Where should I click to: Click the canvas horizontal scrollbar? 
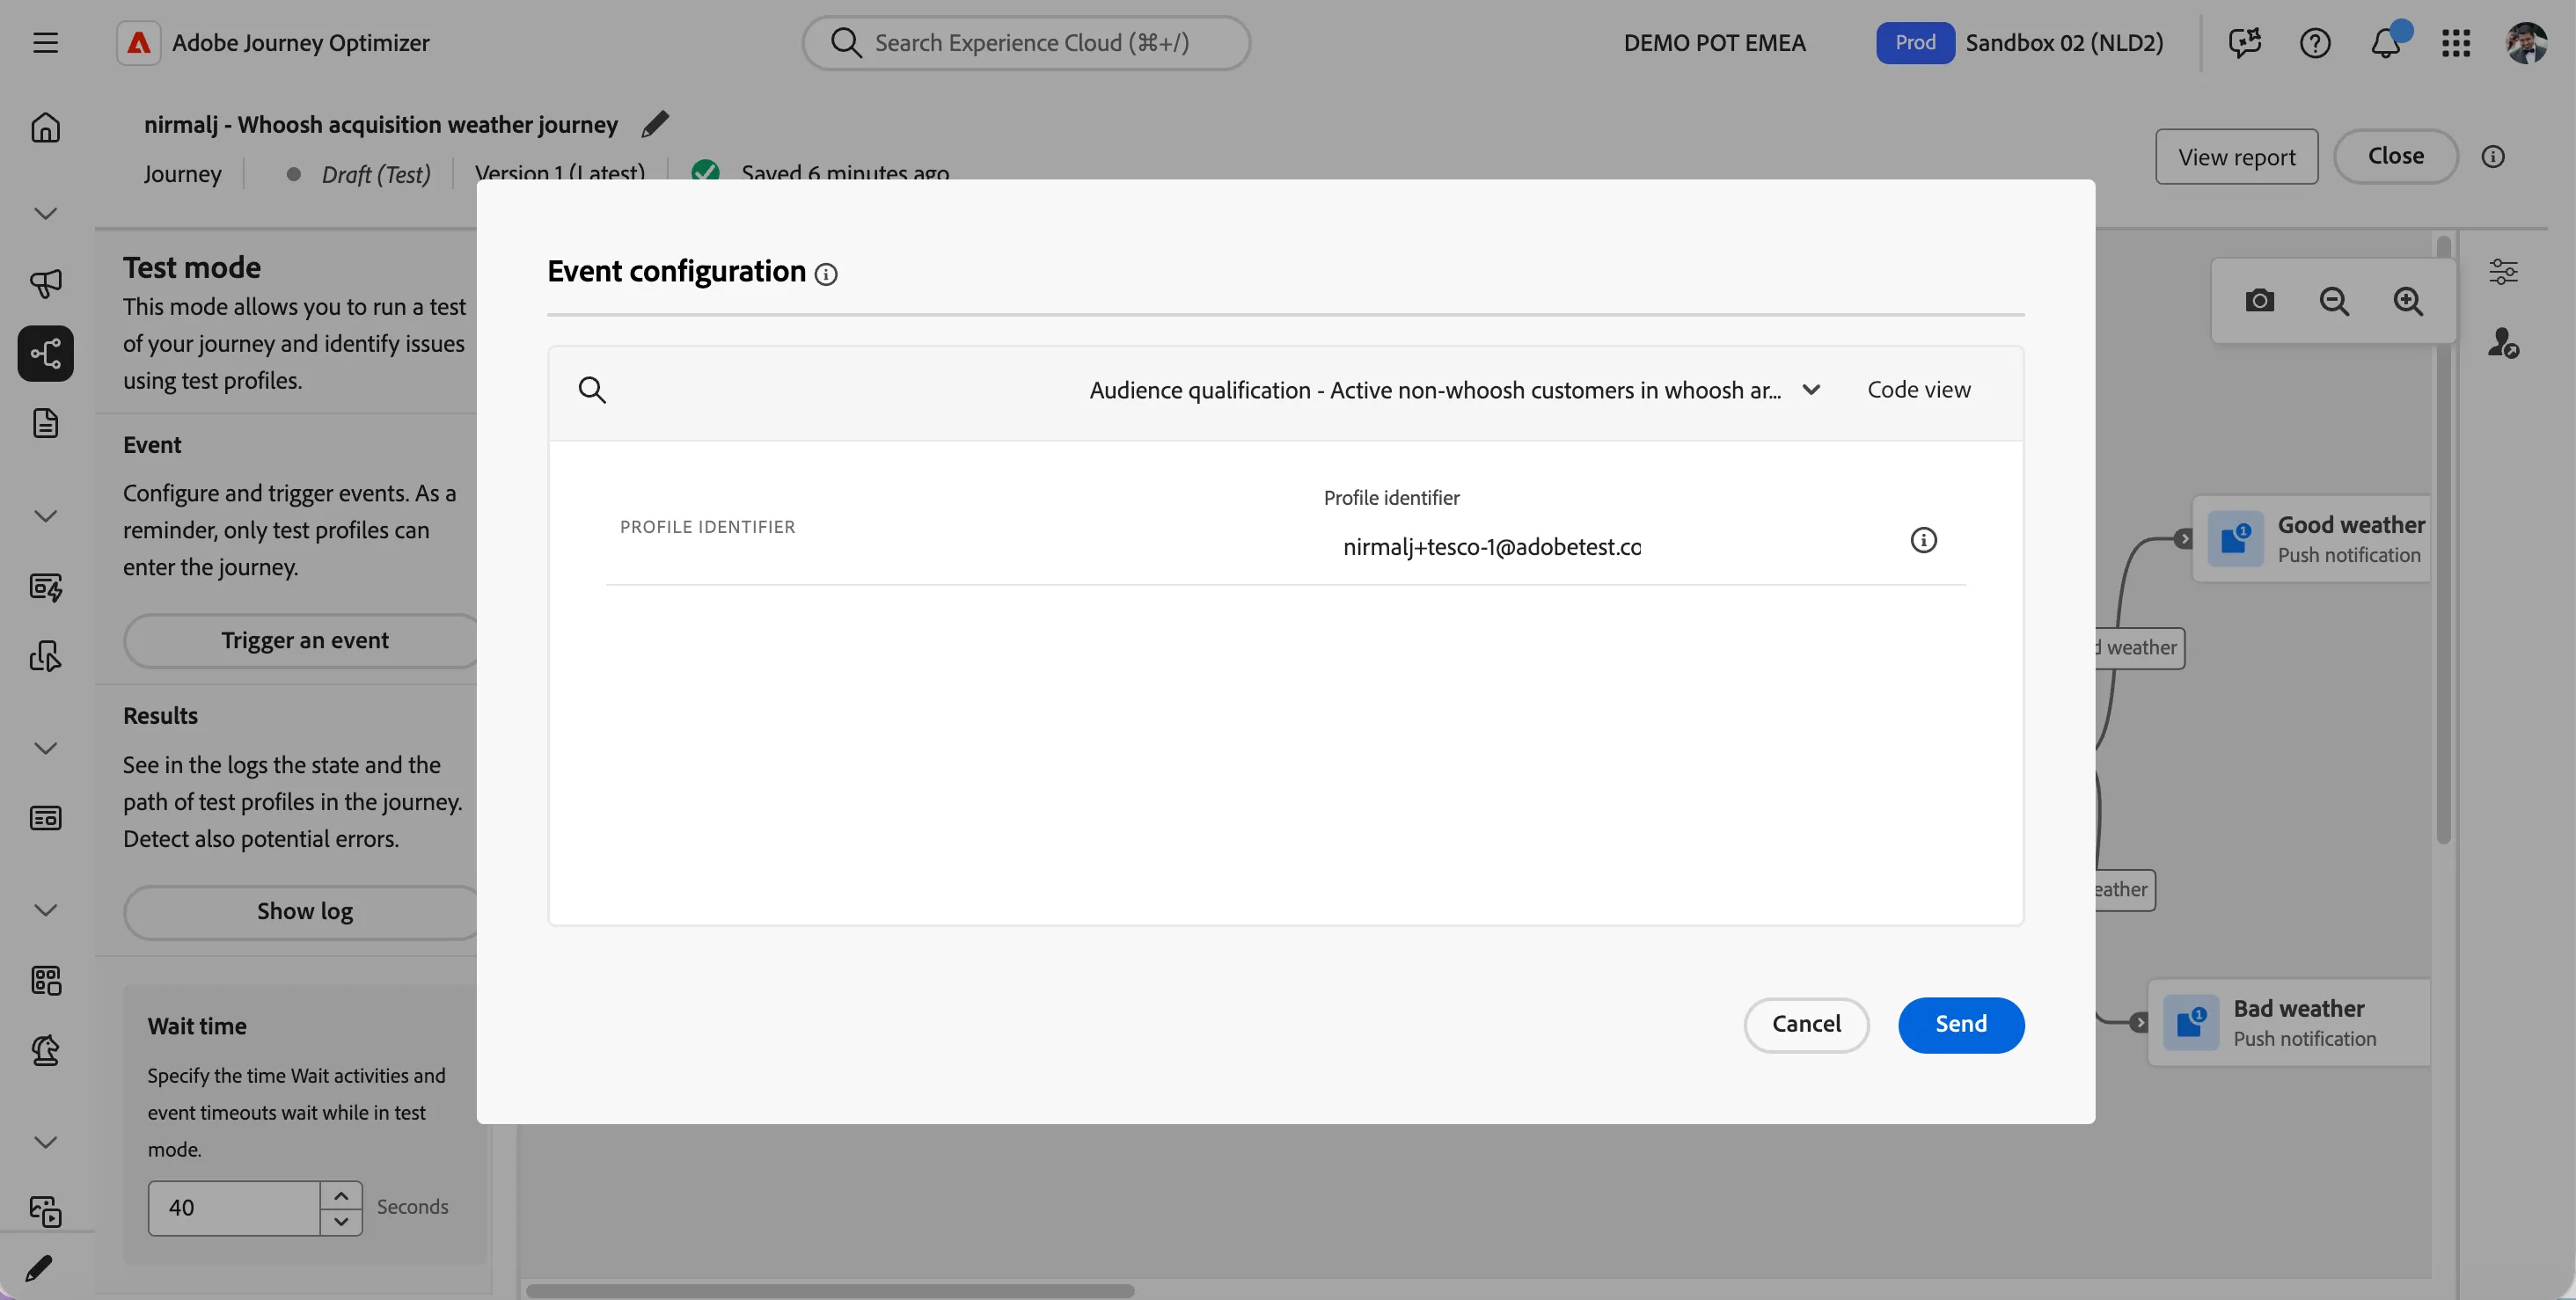(x=830, y=1290)
